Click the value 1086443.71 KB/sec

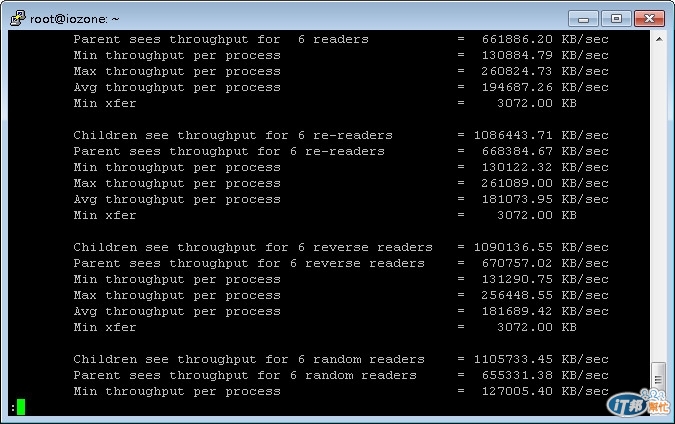click(541, 135)
